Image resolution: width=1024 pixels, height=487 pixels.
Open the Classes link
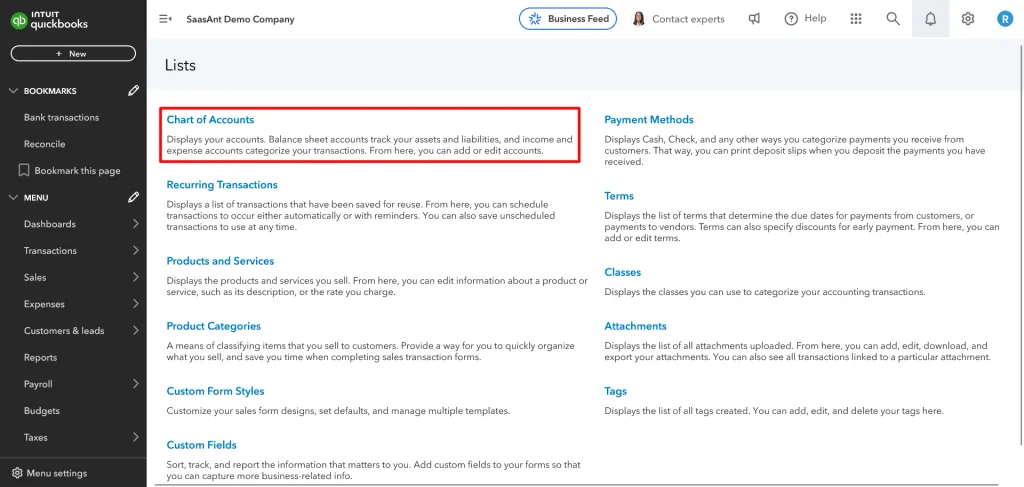click(622, 272)
